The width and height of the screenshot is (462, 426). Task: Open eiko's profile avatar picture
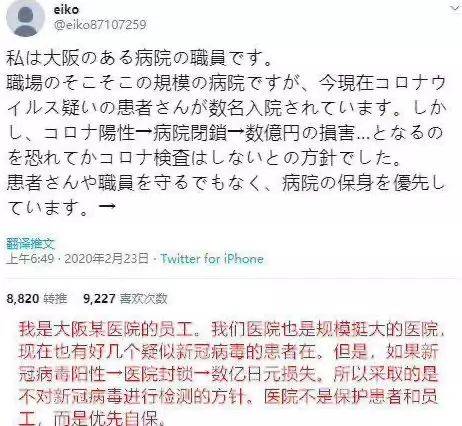pos(25,18)
